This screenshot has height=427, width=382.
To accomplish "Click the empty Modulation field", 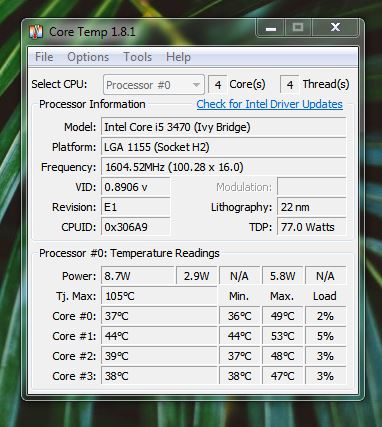I will [312, 187].
